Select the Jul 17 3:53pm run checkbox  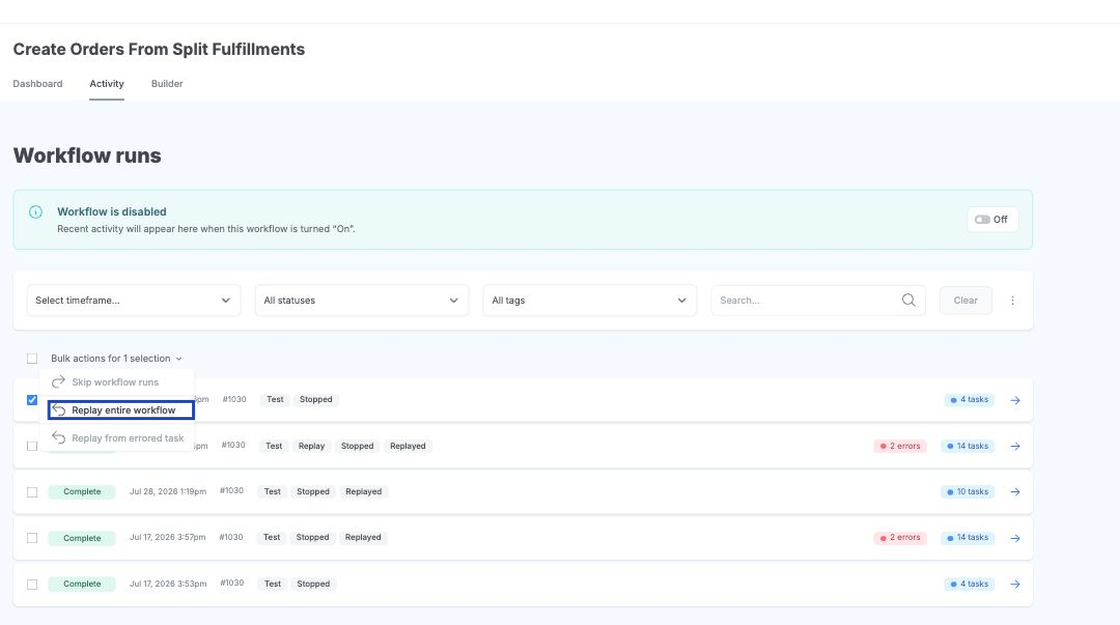[x=32, y=584]
